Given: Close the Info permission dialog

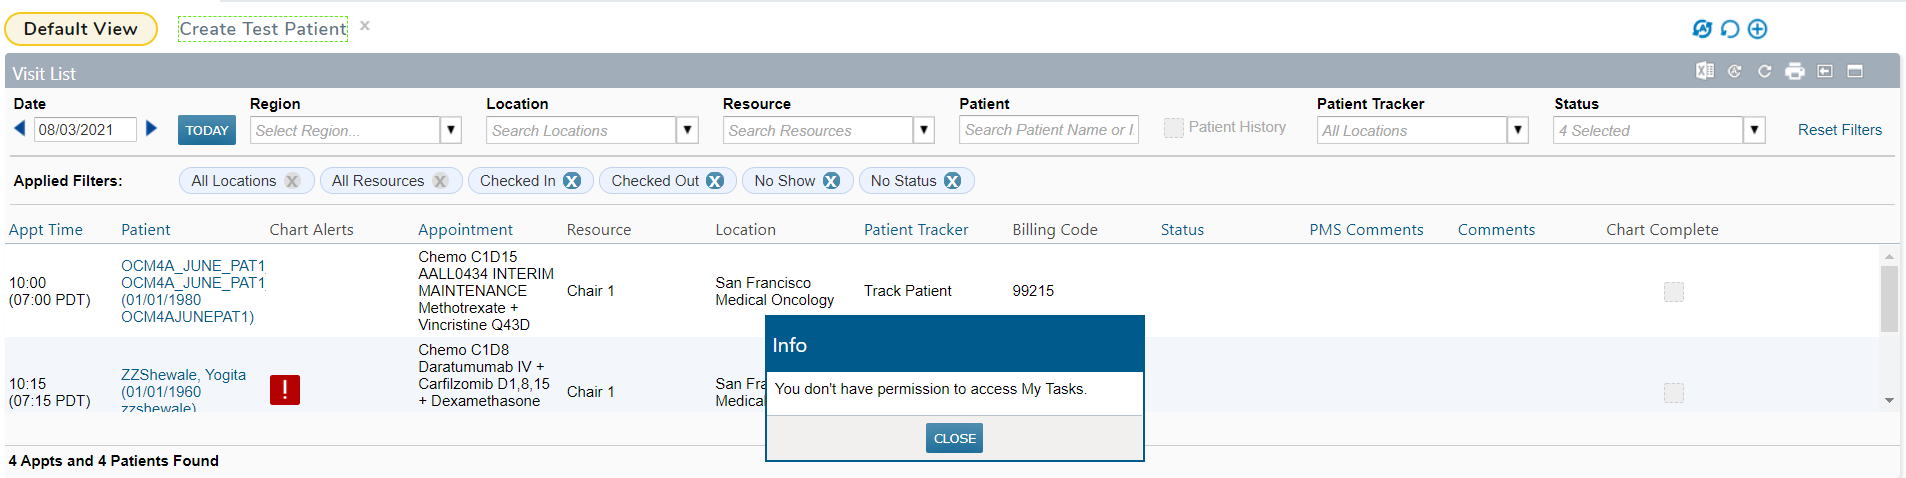Looking at the screenshot, I should (x=954, y=438).
